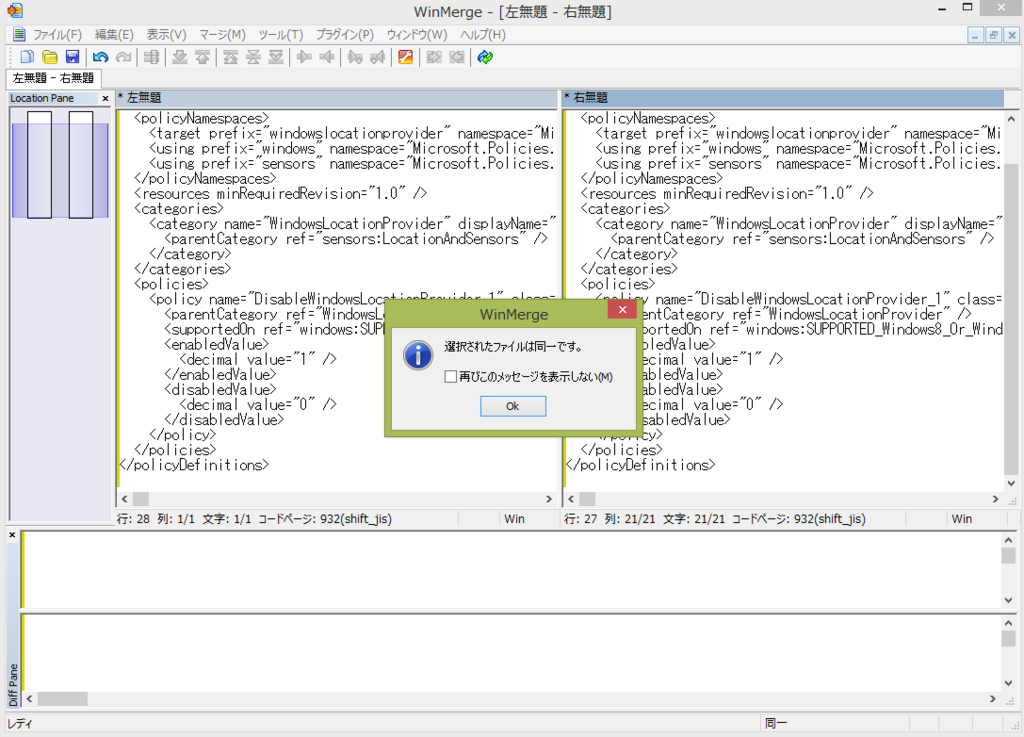
Task: Click <categories> line in left pane
Action: (x=178, y=209)
